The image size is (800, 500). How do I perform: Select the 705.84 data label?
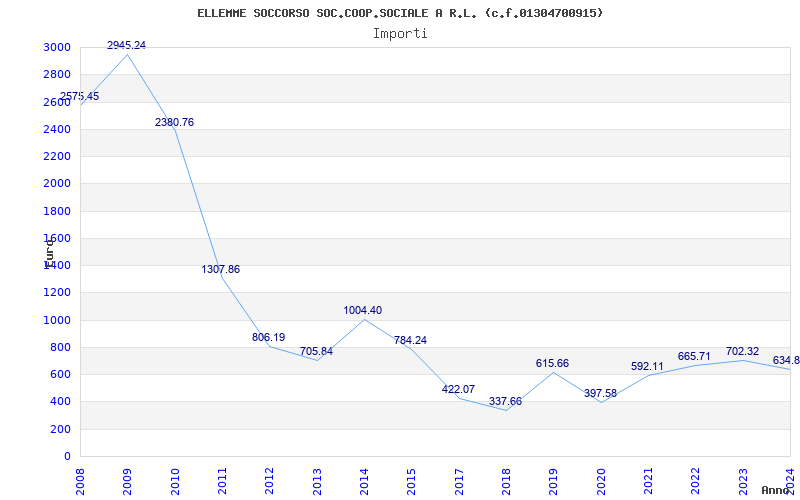(316, 352)
